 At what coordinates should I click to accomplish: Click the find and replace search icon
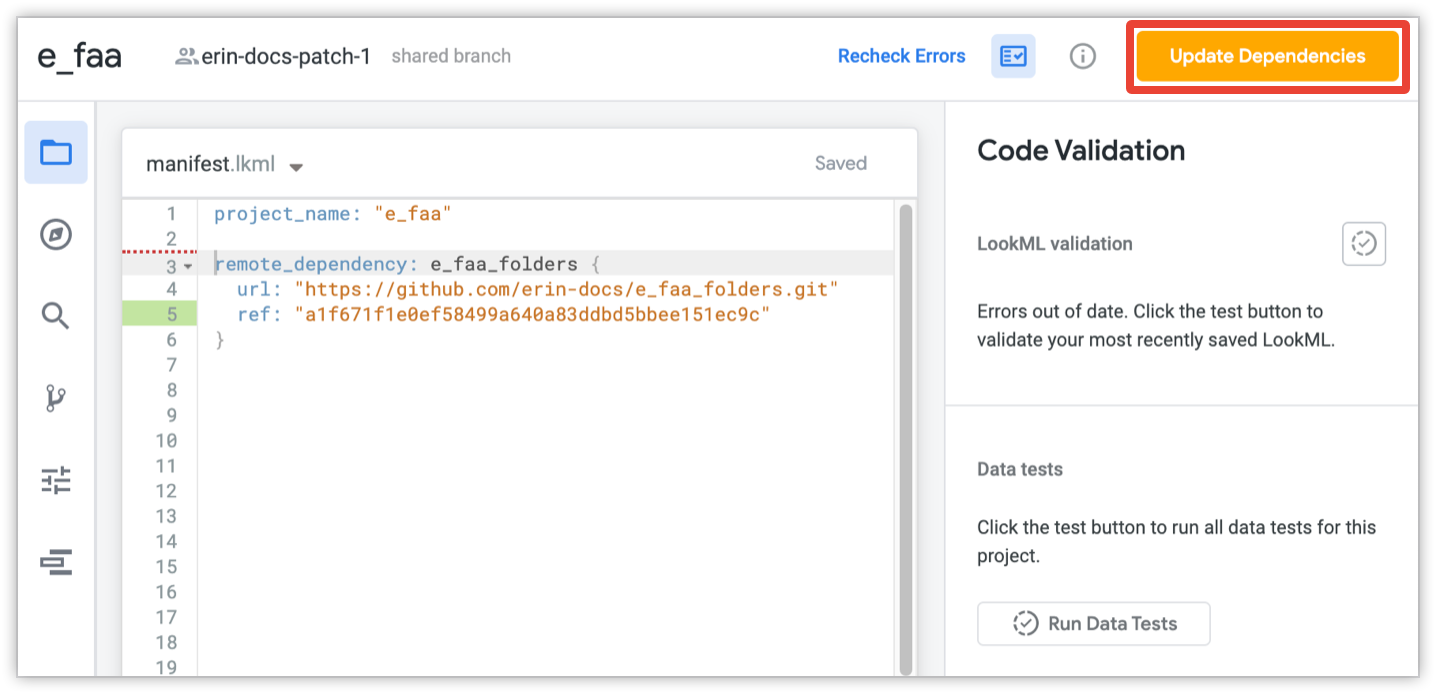pyautogui.click(x=56, y=317)
